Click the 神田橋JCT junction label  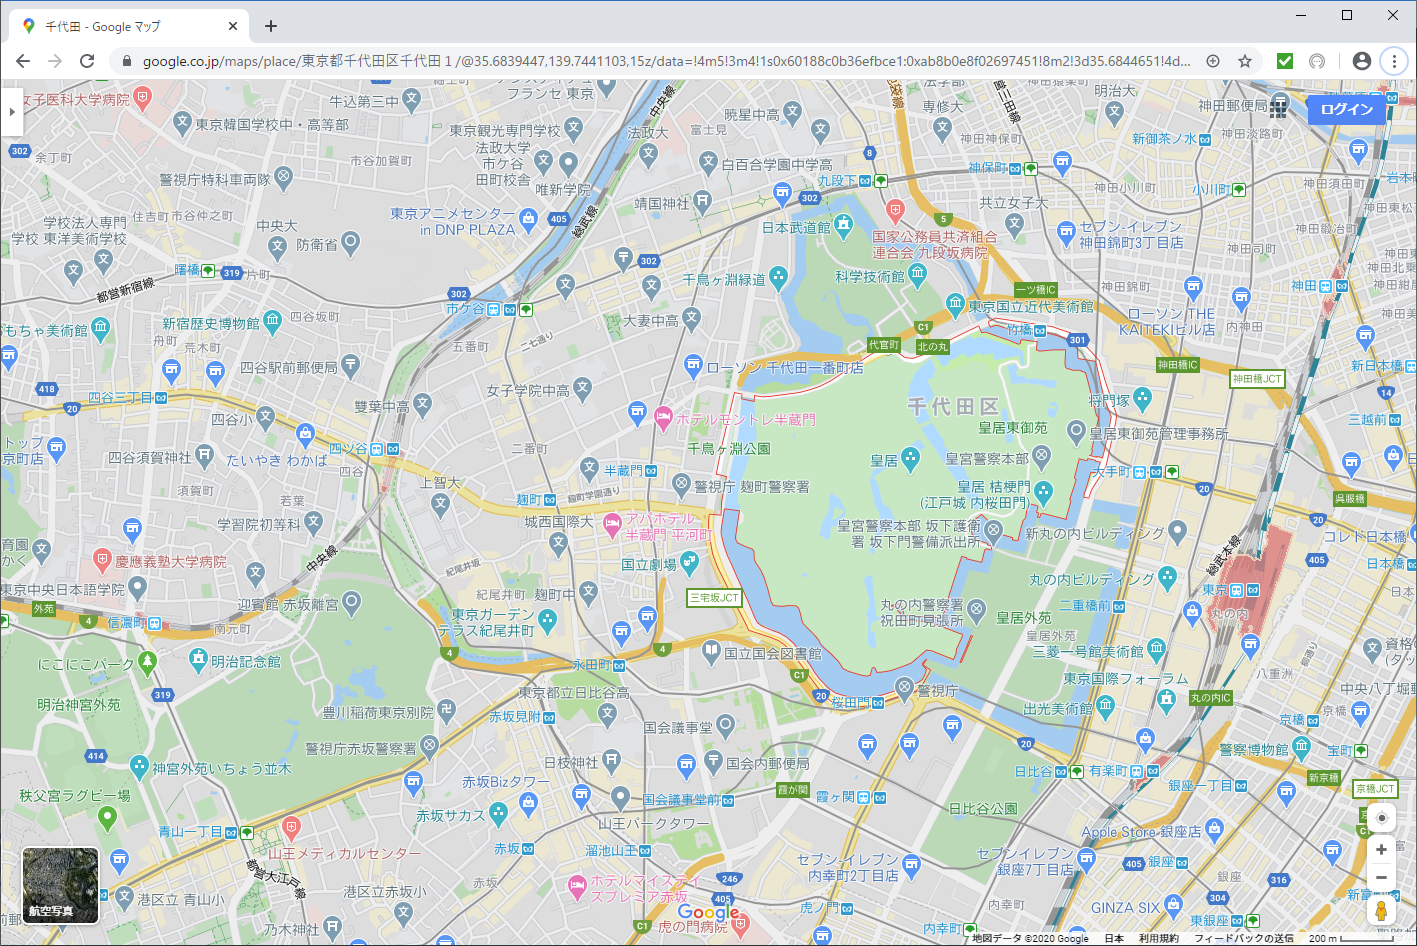pyautogui.click(x=1257, y=379)
